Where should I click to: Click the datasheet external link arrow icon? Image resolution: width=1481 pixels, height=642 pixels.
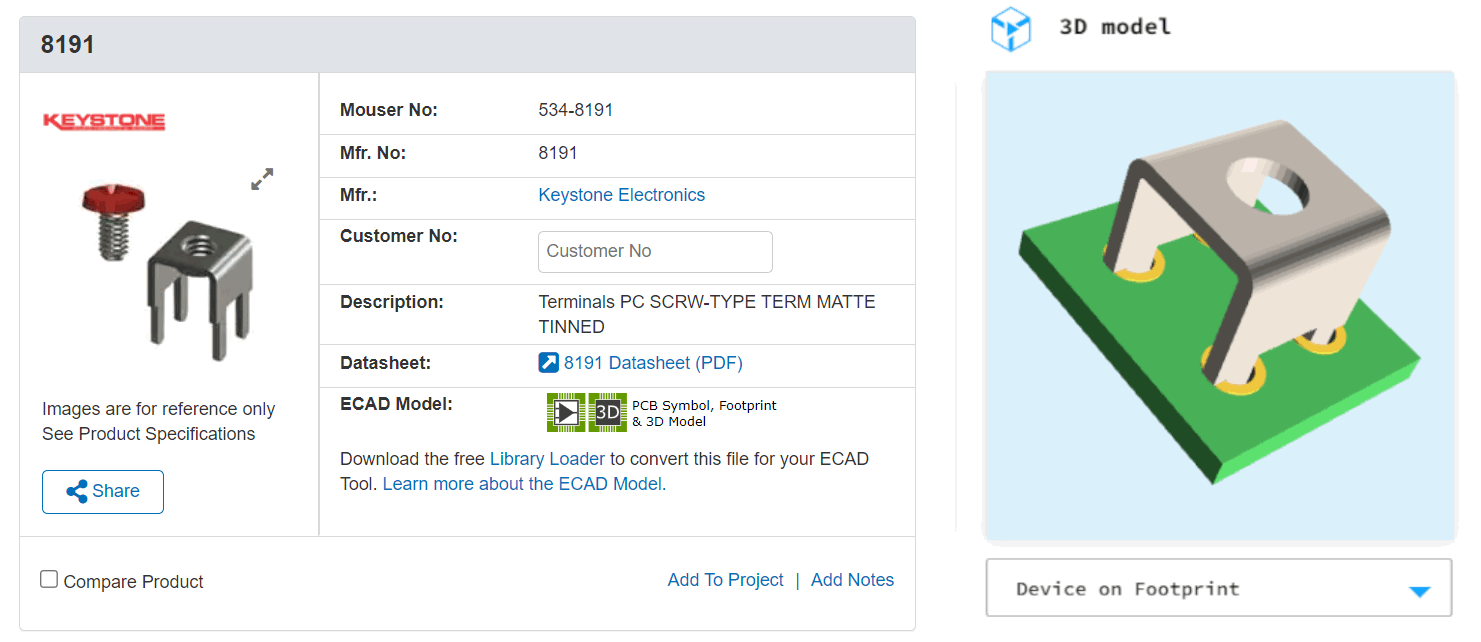tap(548, 363)
